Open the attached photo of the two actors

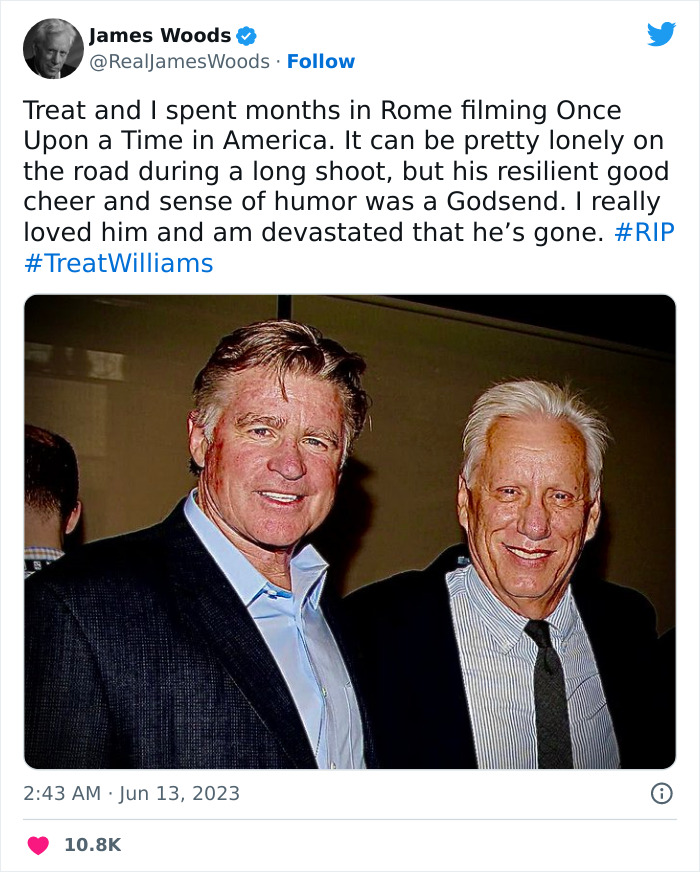[350, 530]
